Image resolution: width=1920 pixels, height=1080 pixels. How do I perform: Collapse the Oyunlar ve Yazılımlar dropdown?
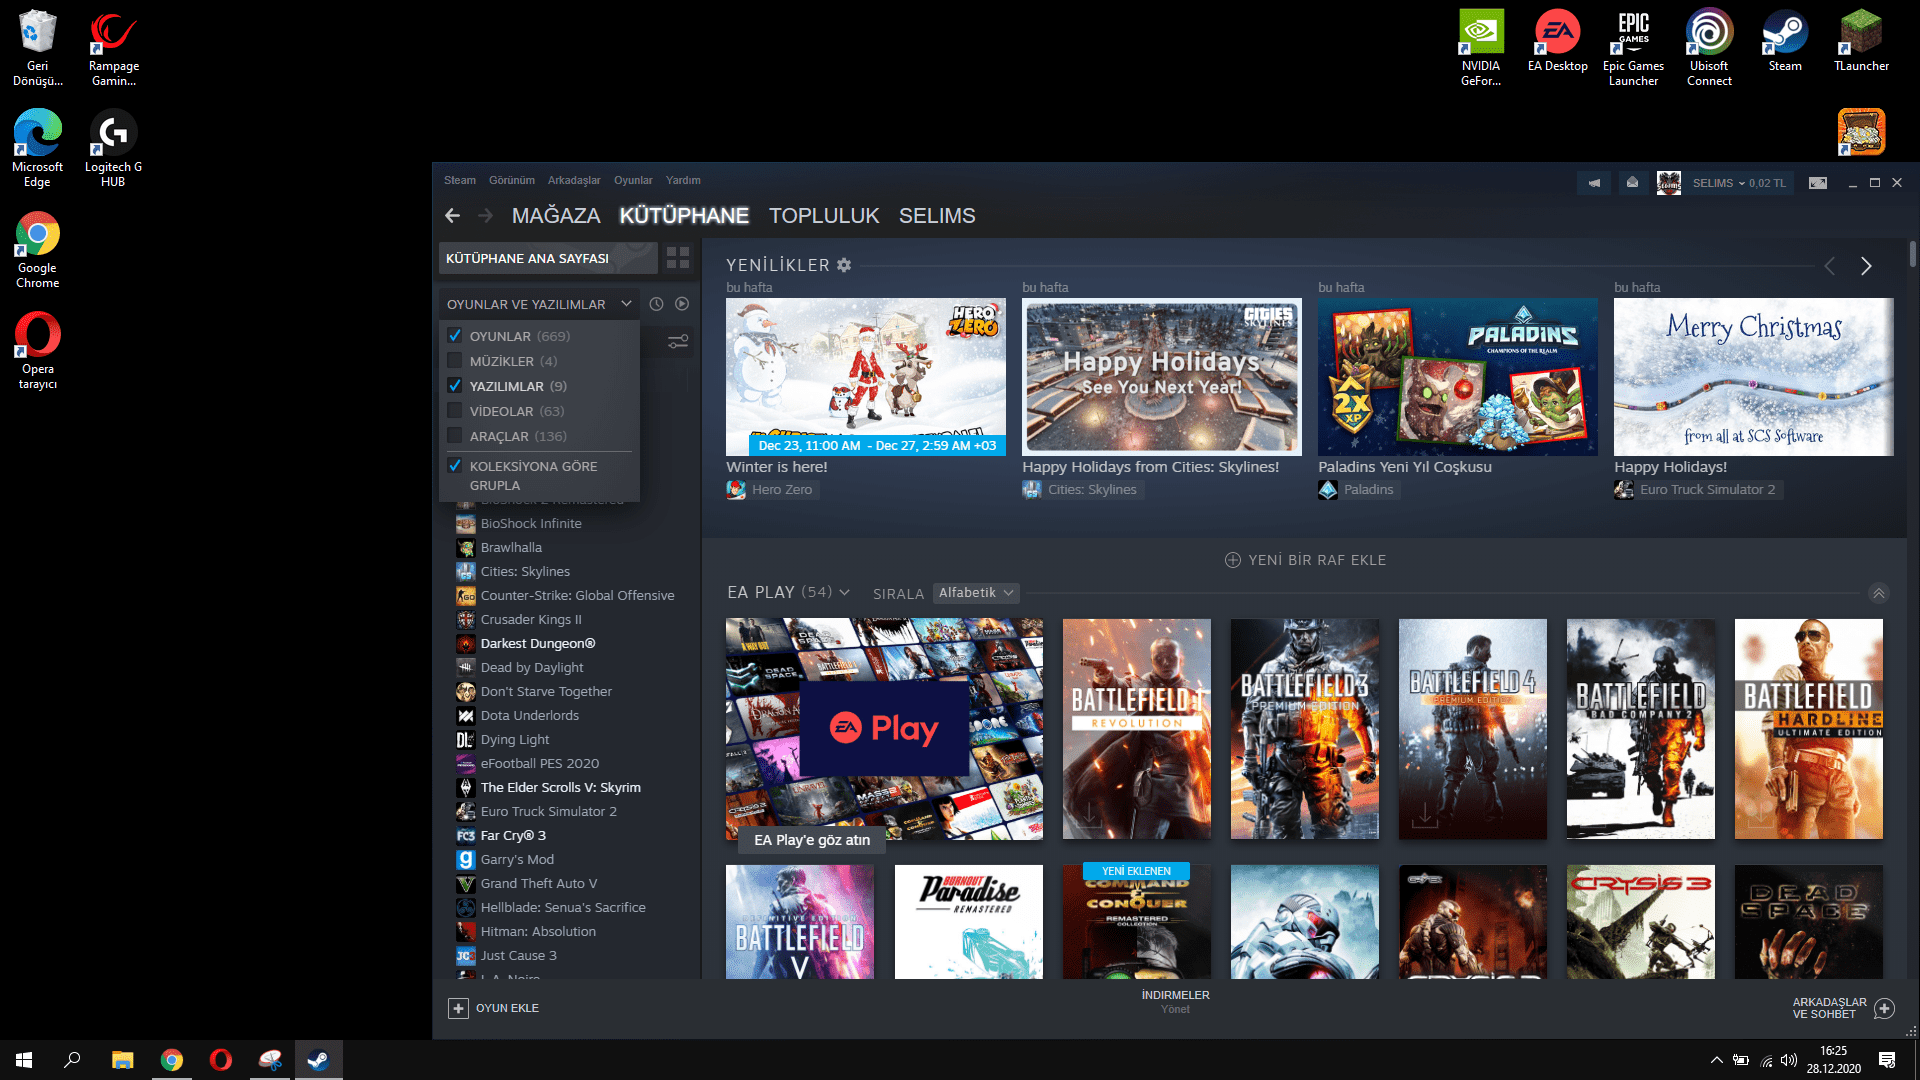tap(626, 304)
